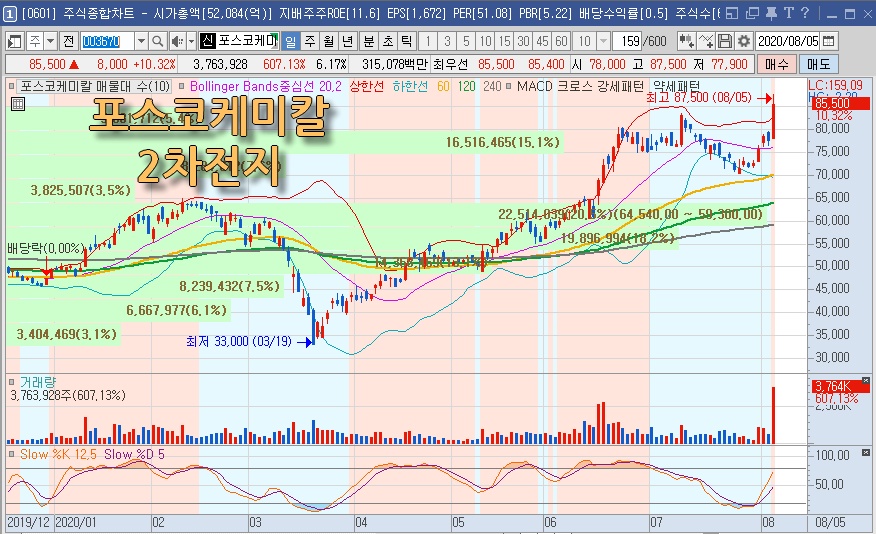Expand the sound options dropdown arrow
Screen dimensions: 876x534
(191, 41)
